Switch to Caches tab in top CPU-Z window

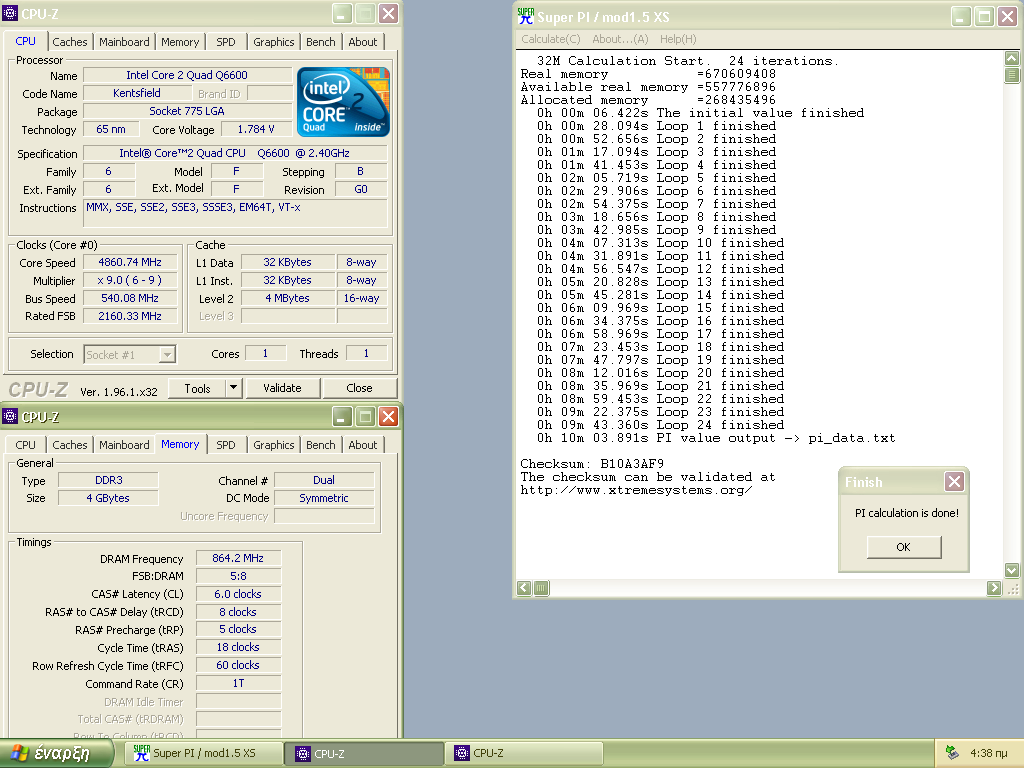[69, 42]
